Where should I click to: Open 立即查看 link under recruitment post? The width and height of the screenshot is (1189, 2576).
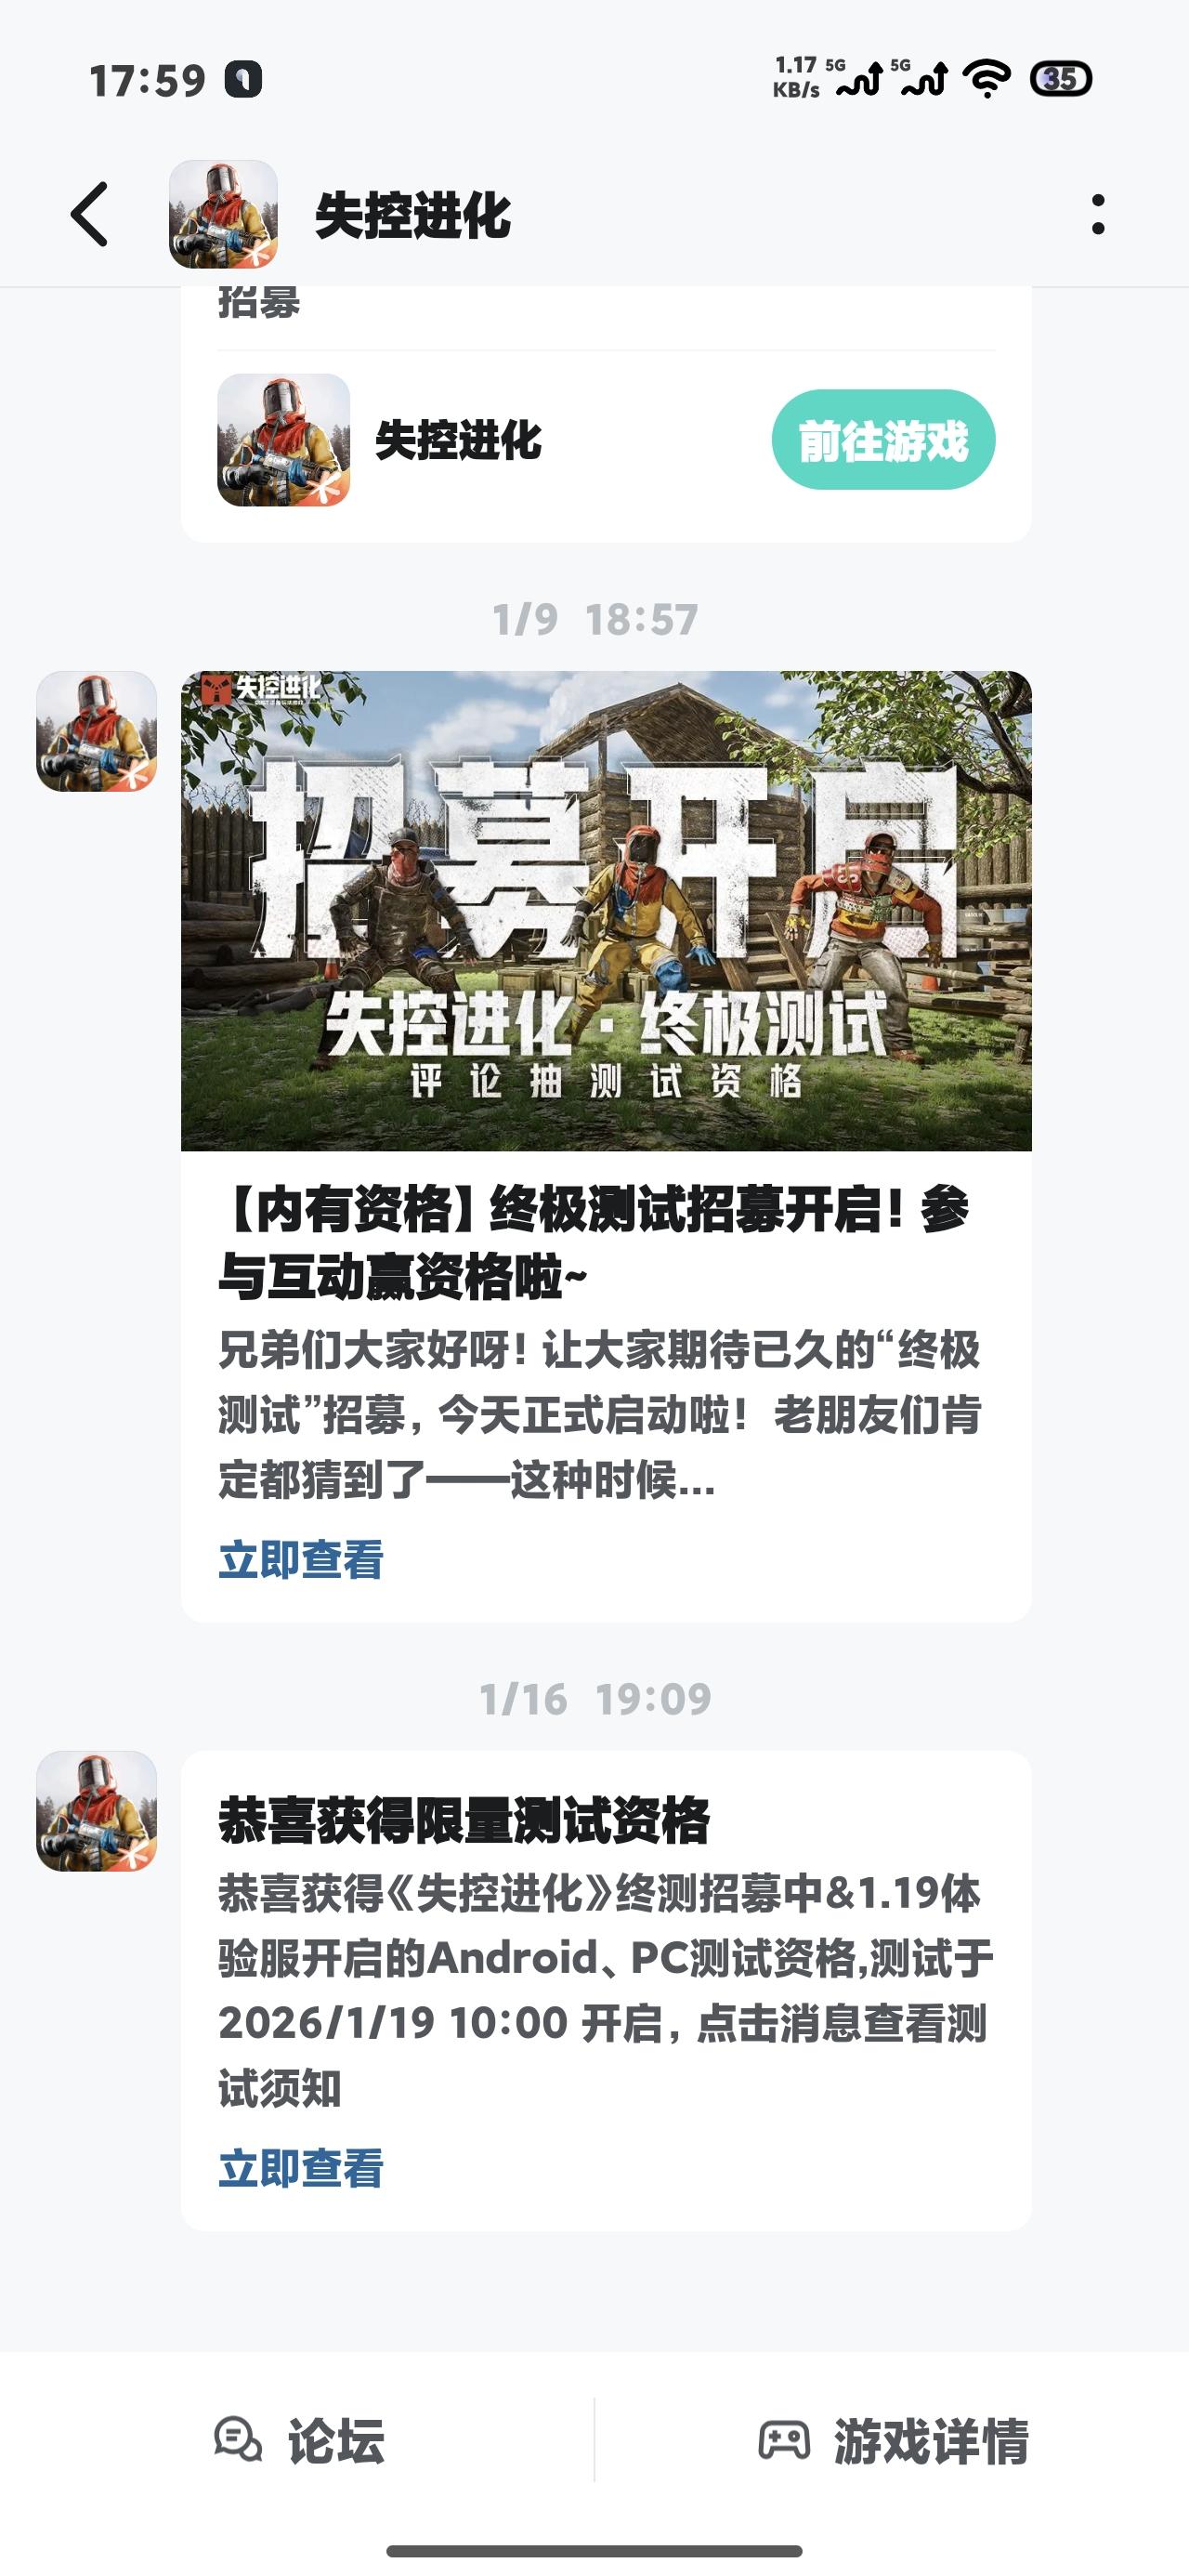tap(301, 1560)
